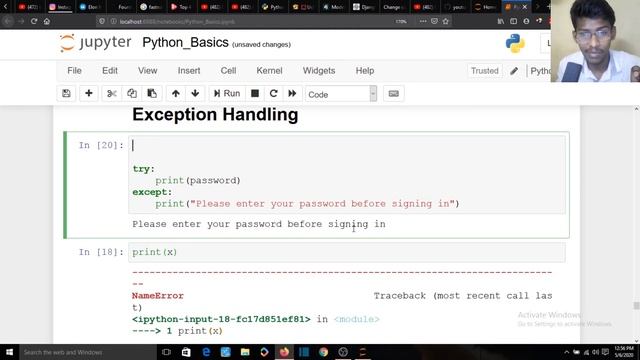Bookmark this page with star icon
The image size is (640, 360).
[445, 21]
